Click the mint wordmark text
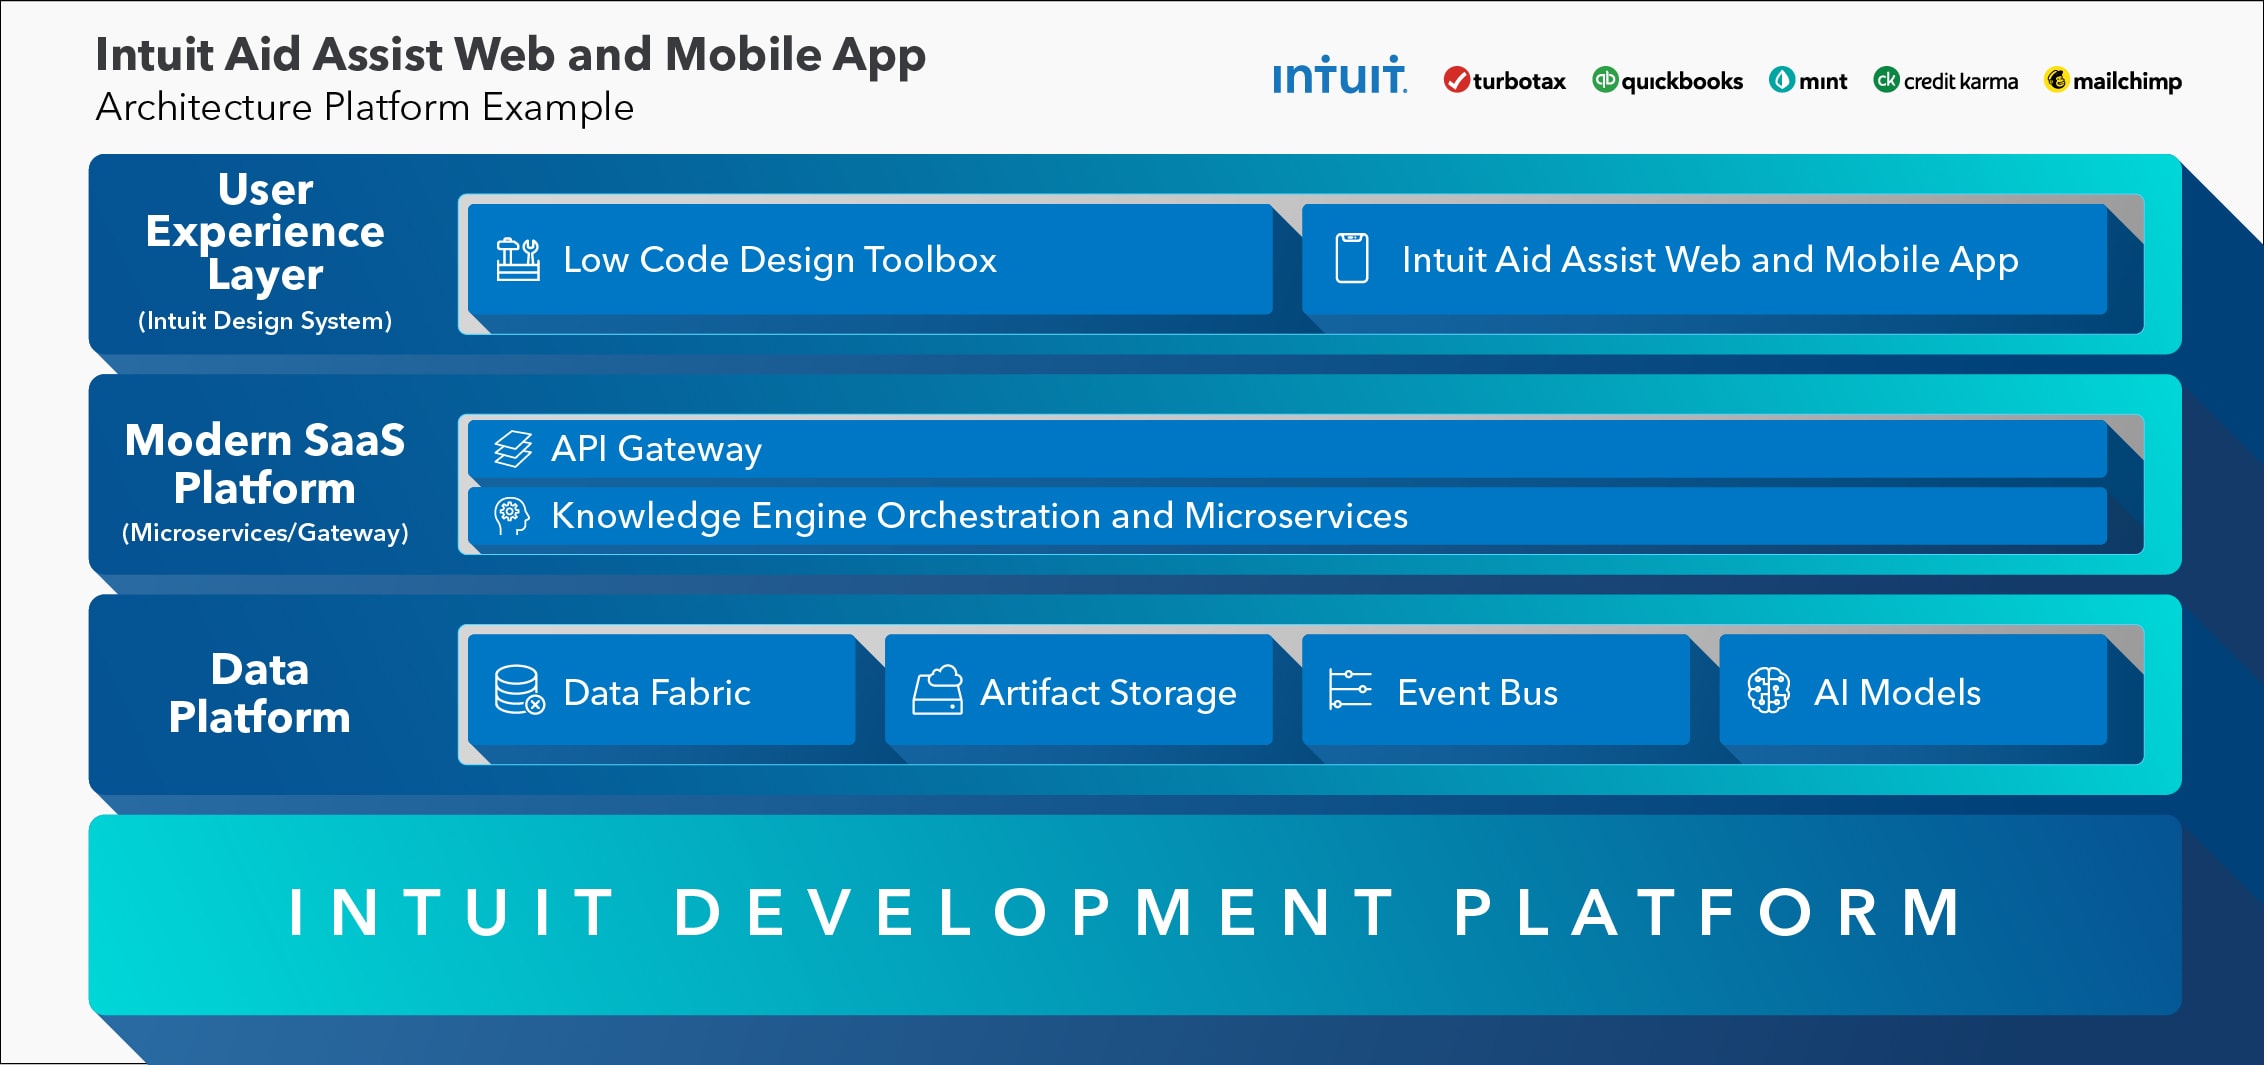The image size is (2264, 1065). (x=1823, y=81)
